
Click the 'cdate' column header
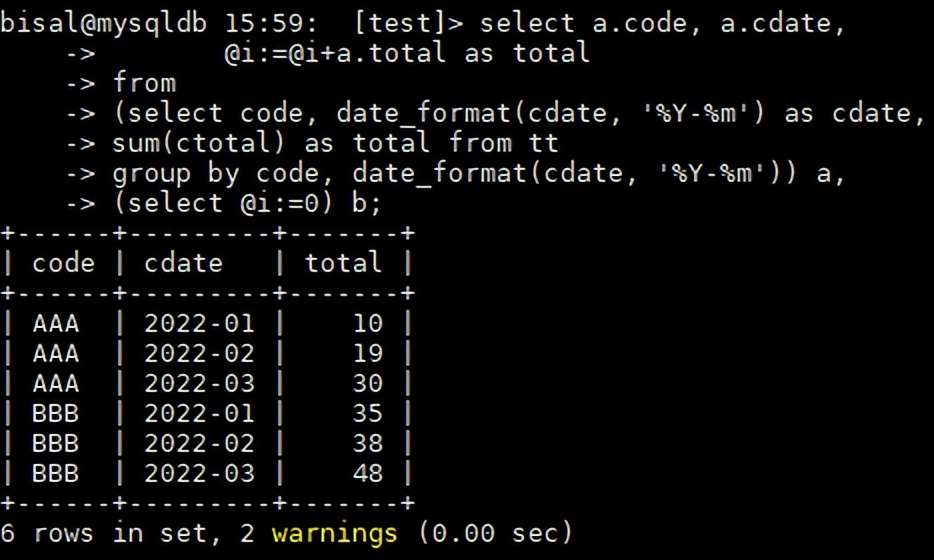[x=183, y=263]
